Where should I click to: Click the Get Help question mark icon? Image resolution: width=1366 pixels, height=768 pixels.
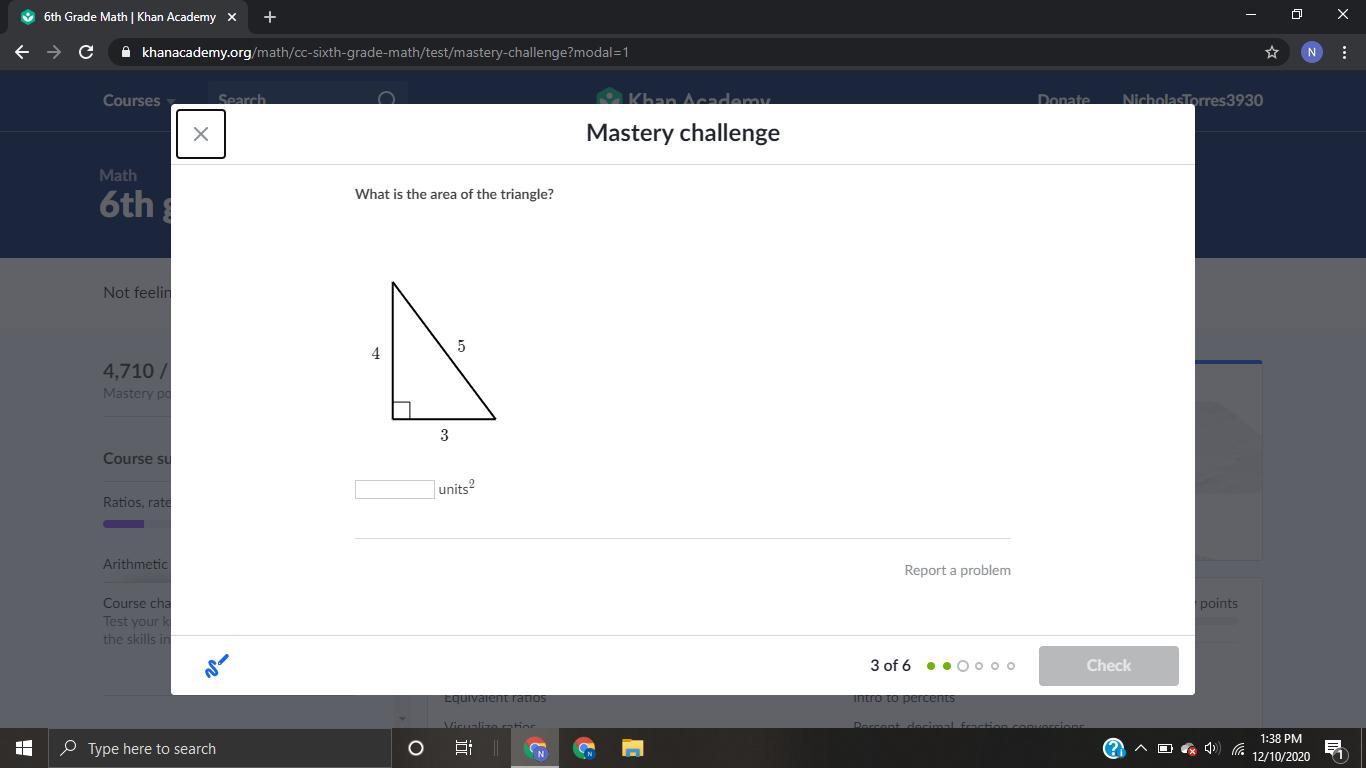(x=1113, y=748)
